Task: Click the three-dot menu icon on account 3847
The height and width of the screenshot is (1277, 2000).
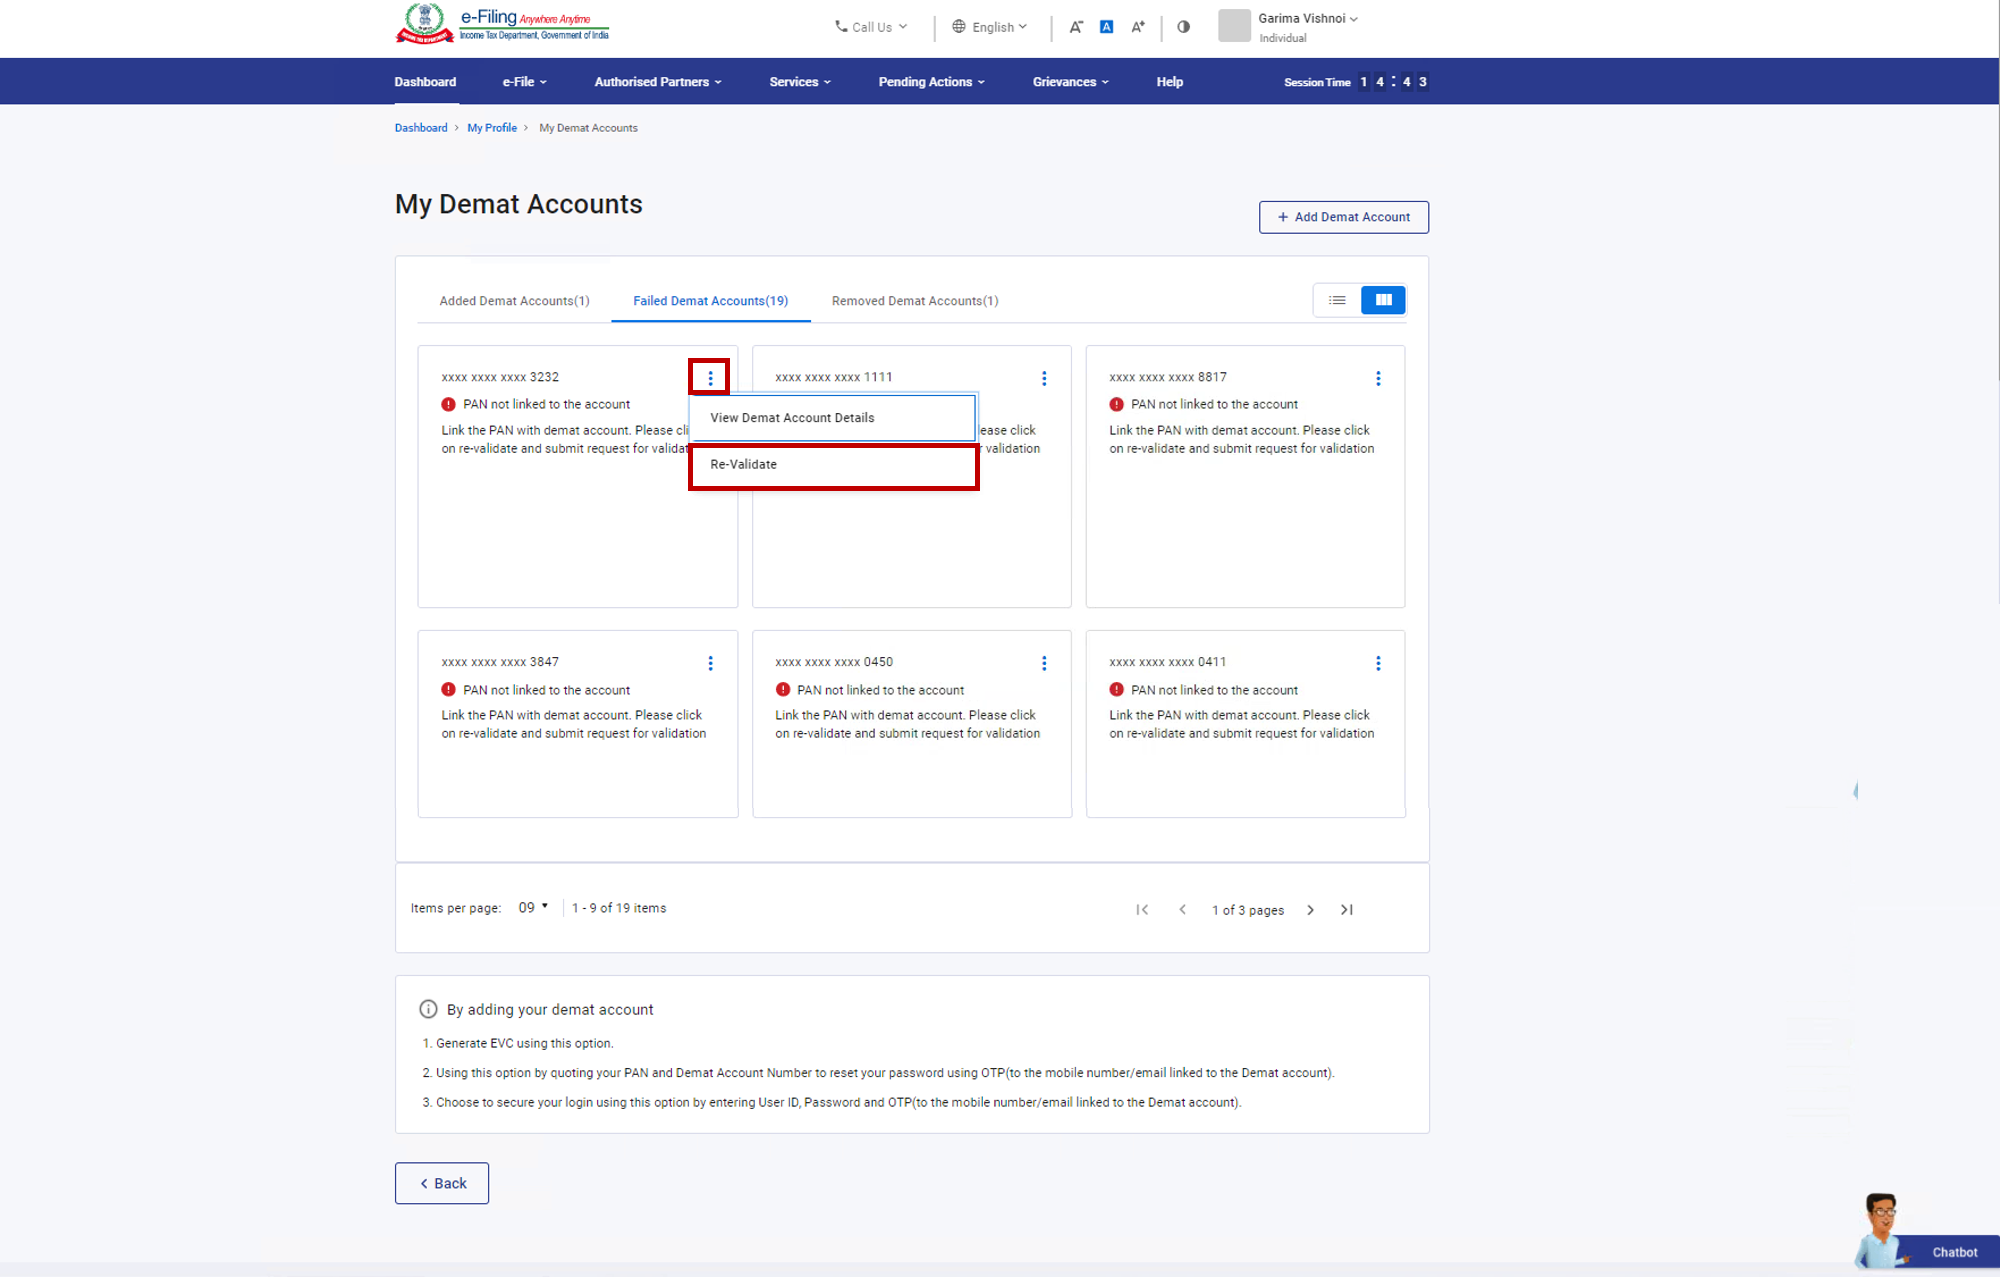Action: [710, 663]
